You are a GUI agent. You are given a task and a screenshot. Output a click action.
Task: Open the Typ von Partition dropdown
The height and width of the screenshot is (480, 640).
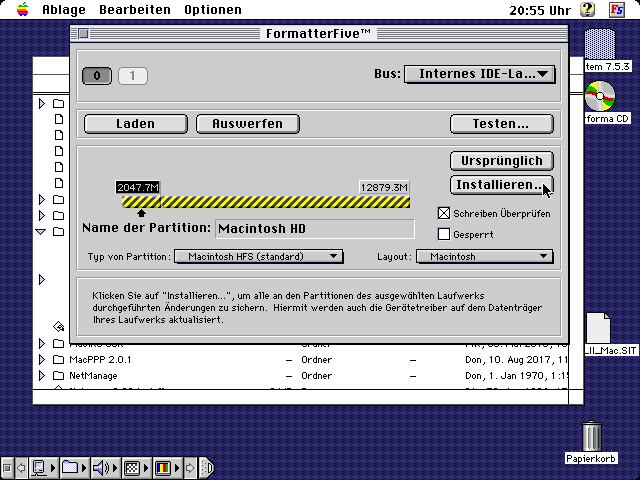(x=258, y=257)
